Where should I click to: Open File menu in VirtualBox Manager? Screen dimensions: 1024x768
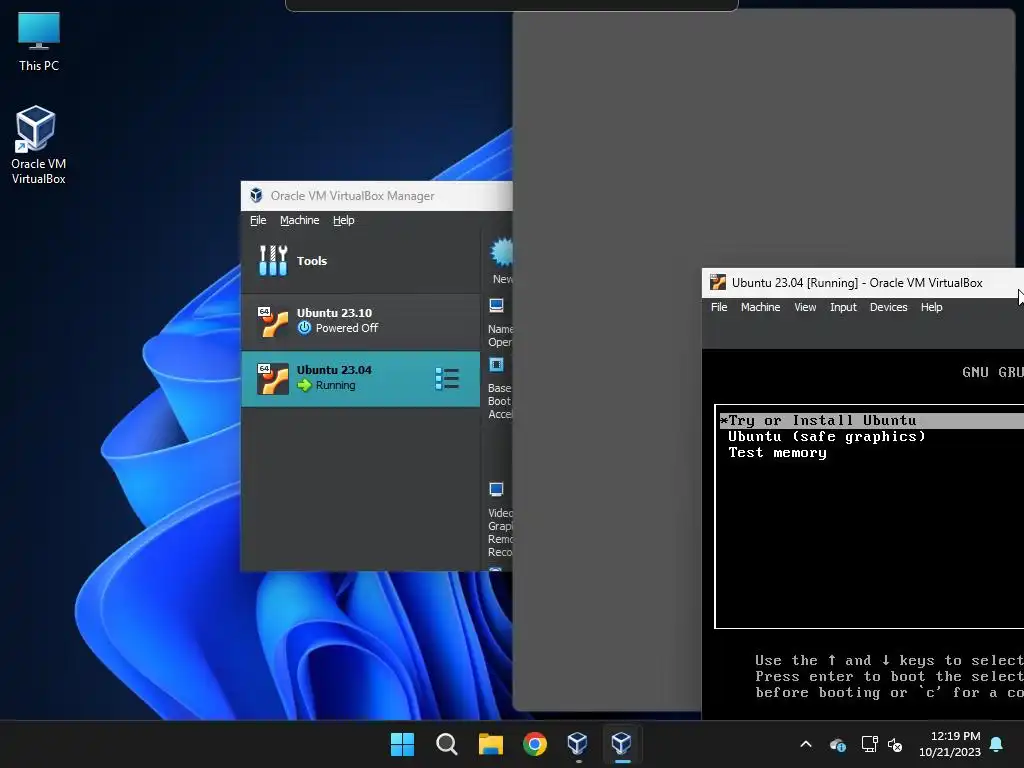point(258,220)
